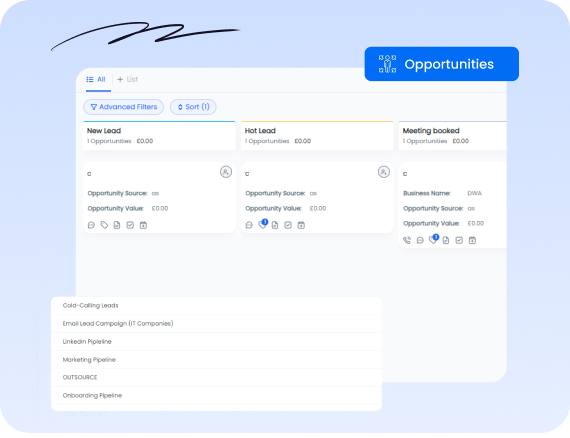Click the assign user icon on New Lead card

point(226,172)
